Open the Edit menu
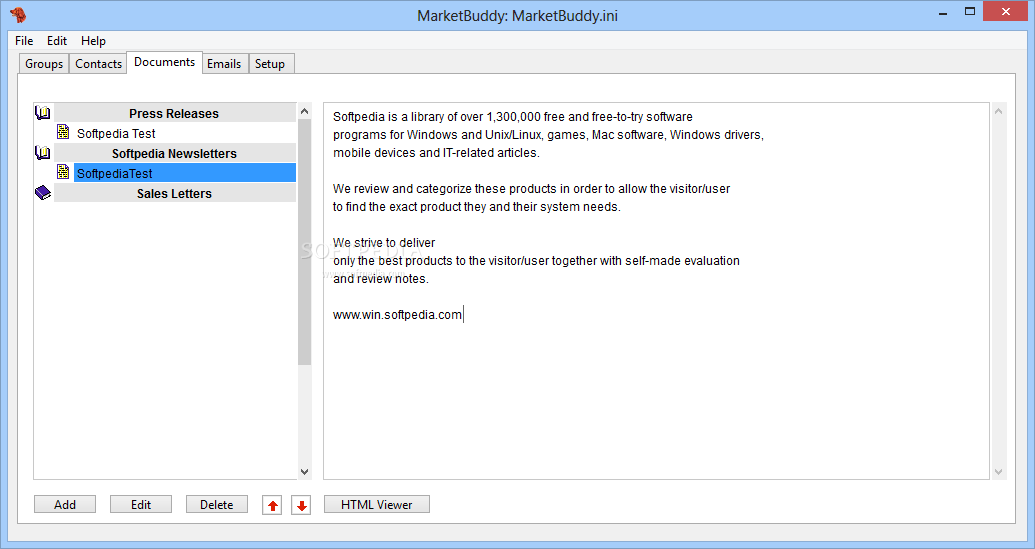The image size is (1035, 549). 57,41
